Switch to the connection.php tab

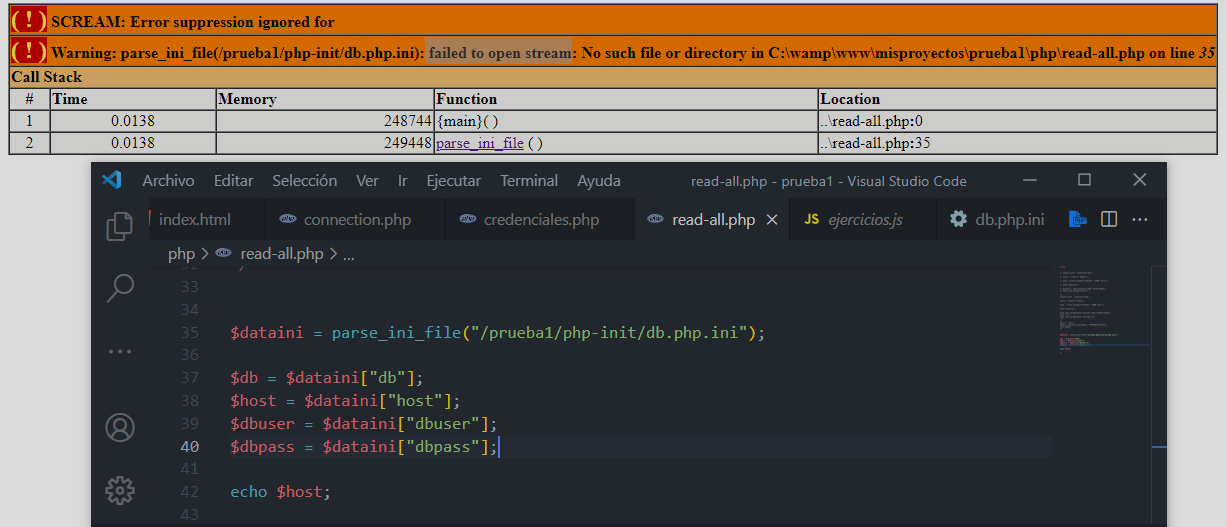356,220
